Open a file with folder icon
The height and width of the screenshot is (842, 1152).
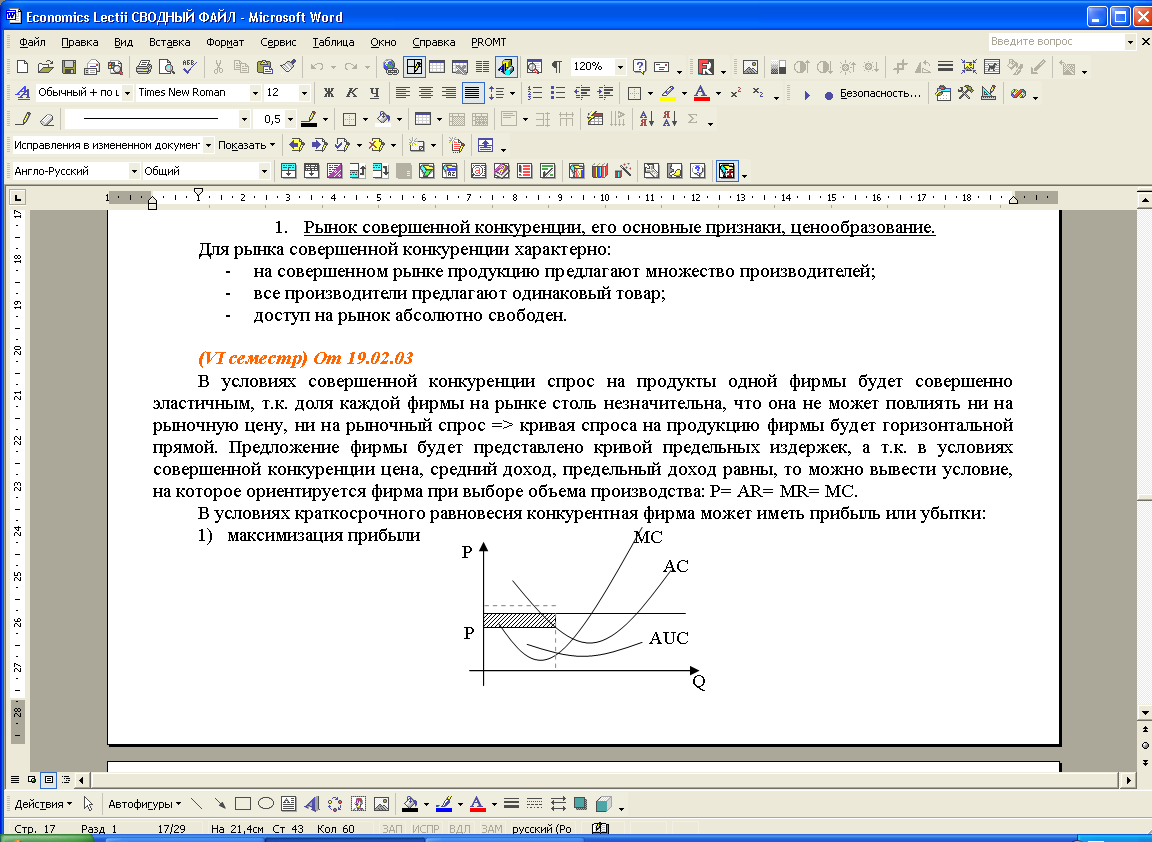point(46,67)
